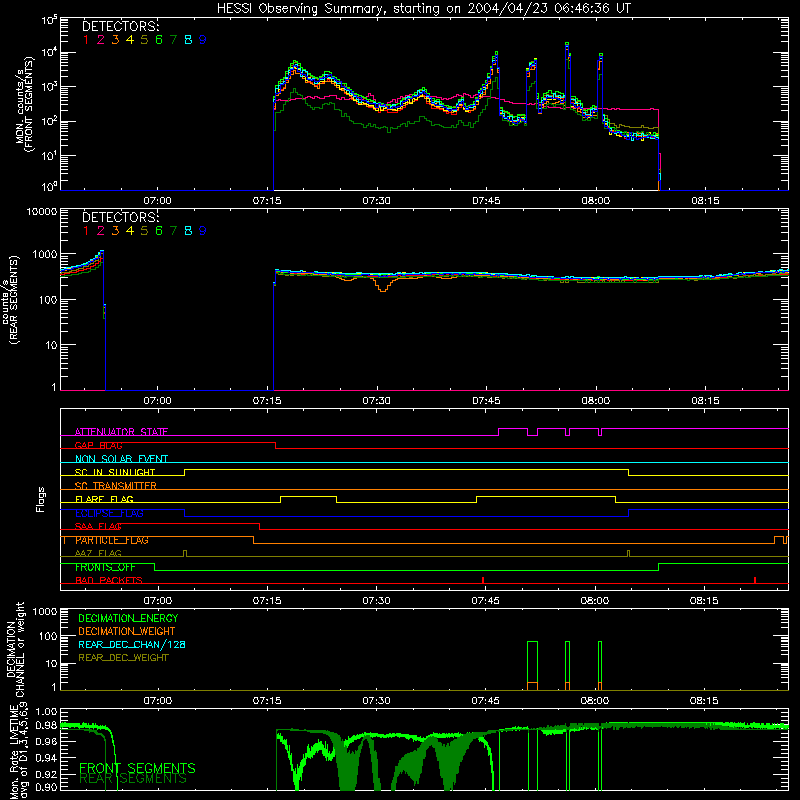Click the PARTICLE_FLAG label
800x800 pixels.
tap(112, 540)
